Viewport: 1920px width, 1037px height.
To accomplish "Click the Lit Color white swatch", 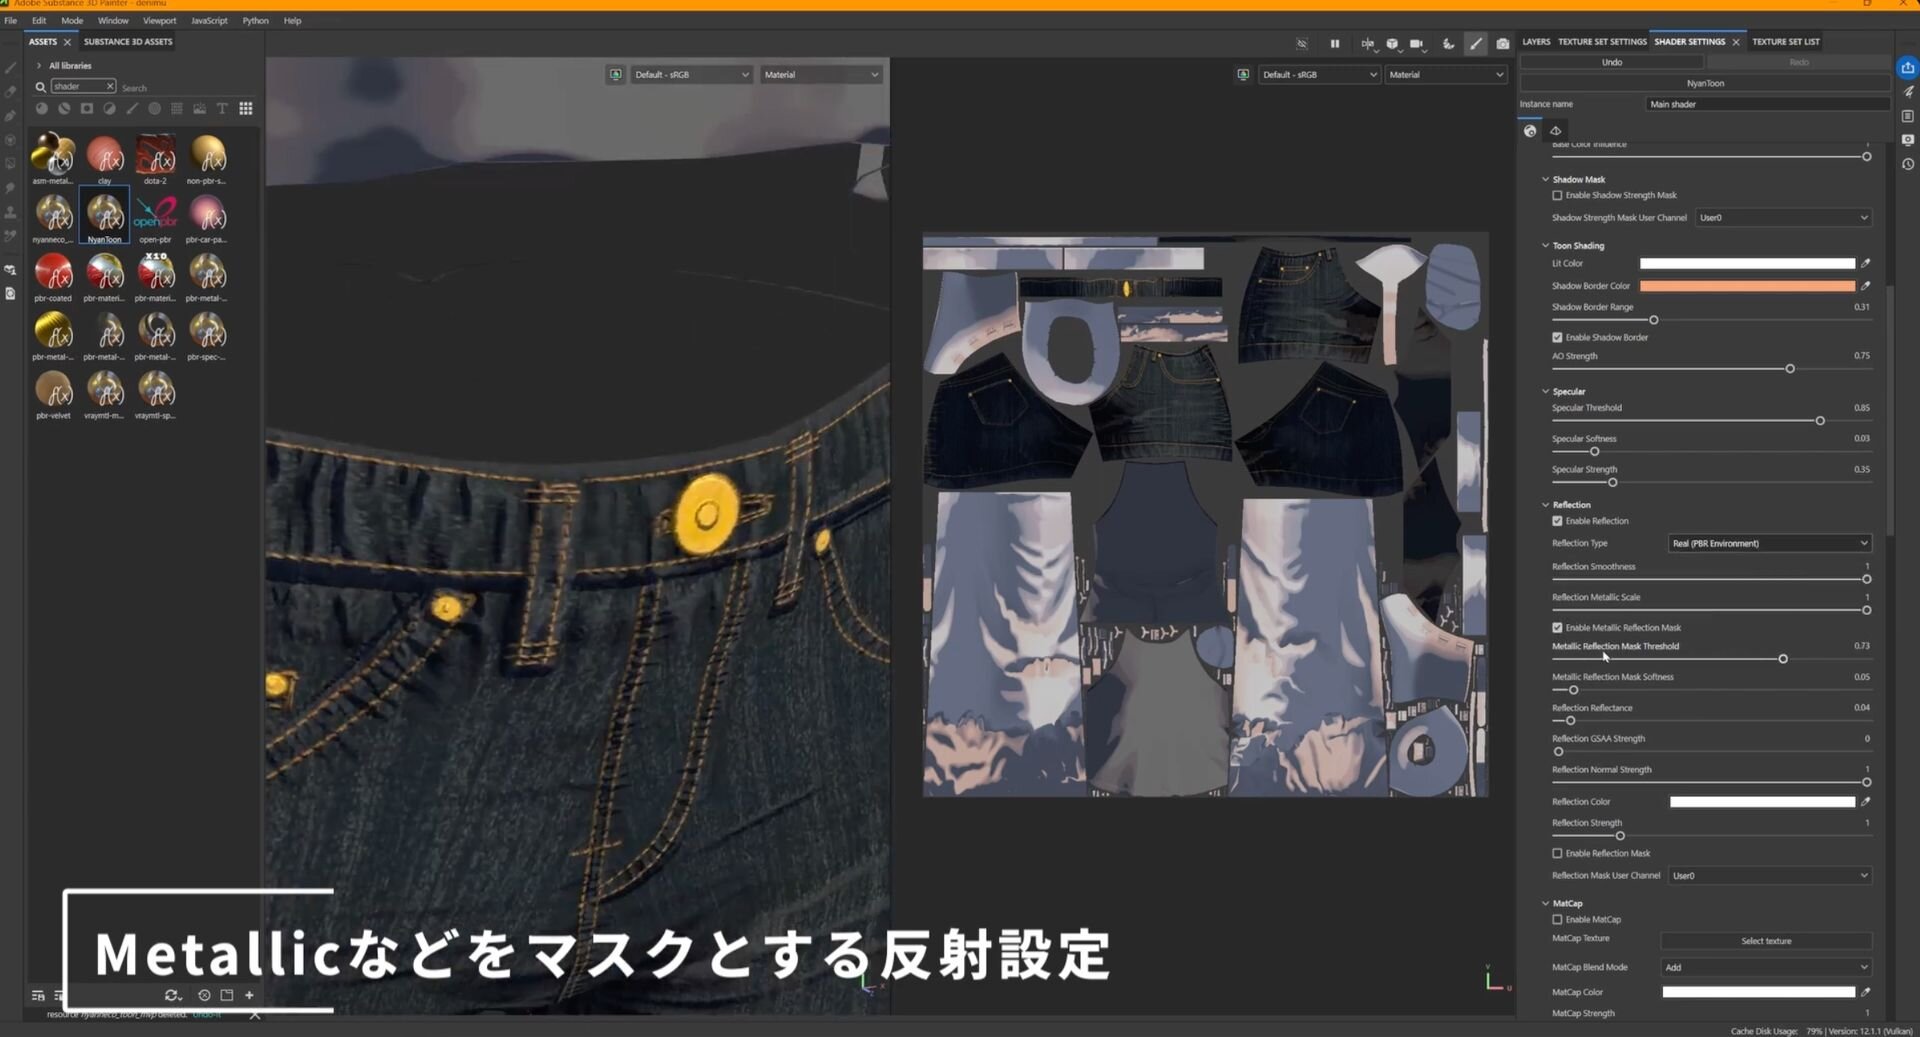I will click(x=1747, y=263).
